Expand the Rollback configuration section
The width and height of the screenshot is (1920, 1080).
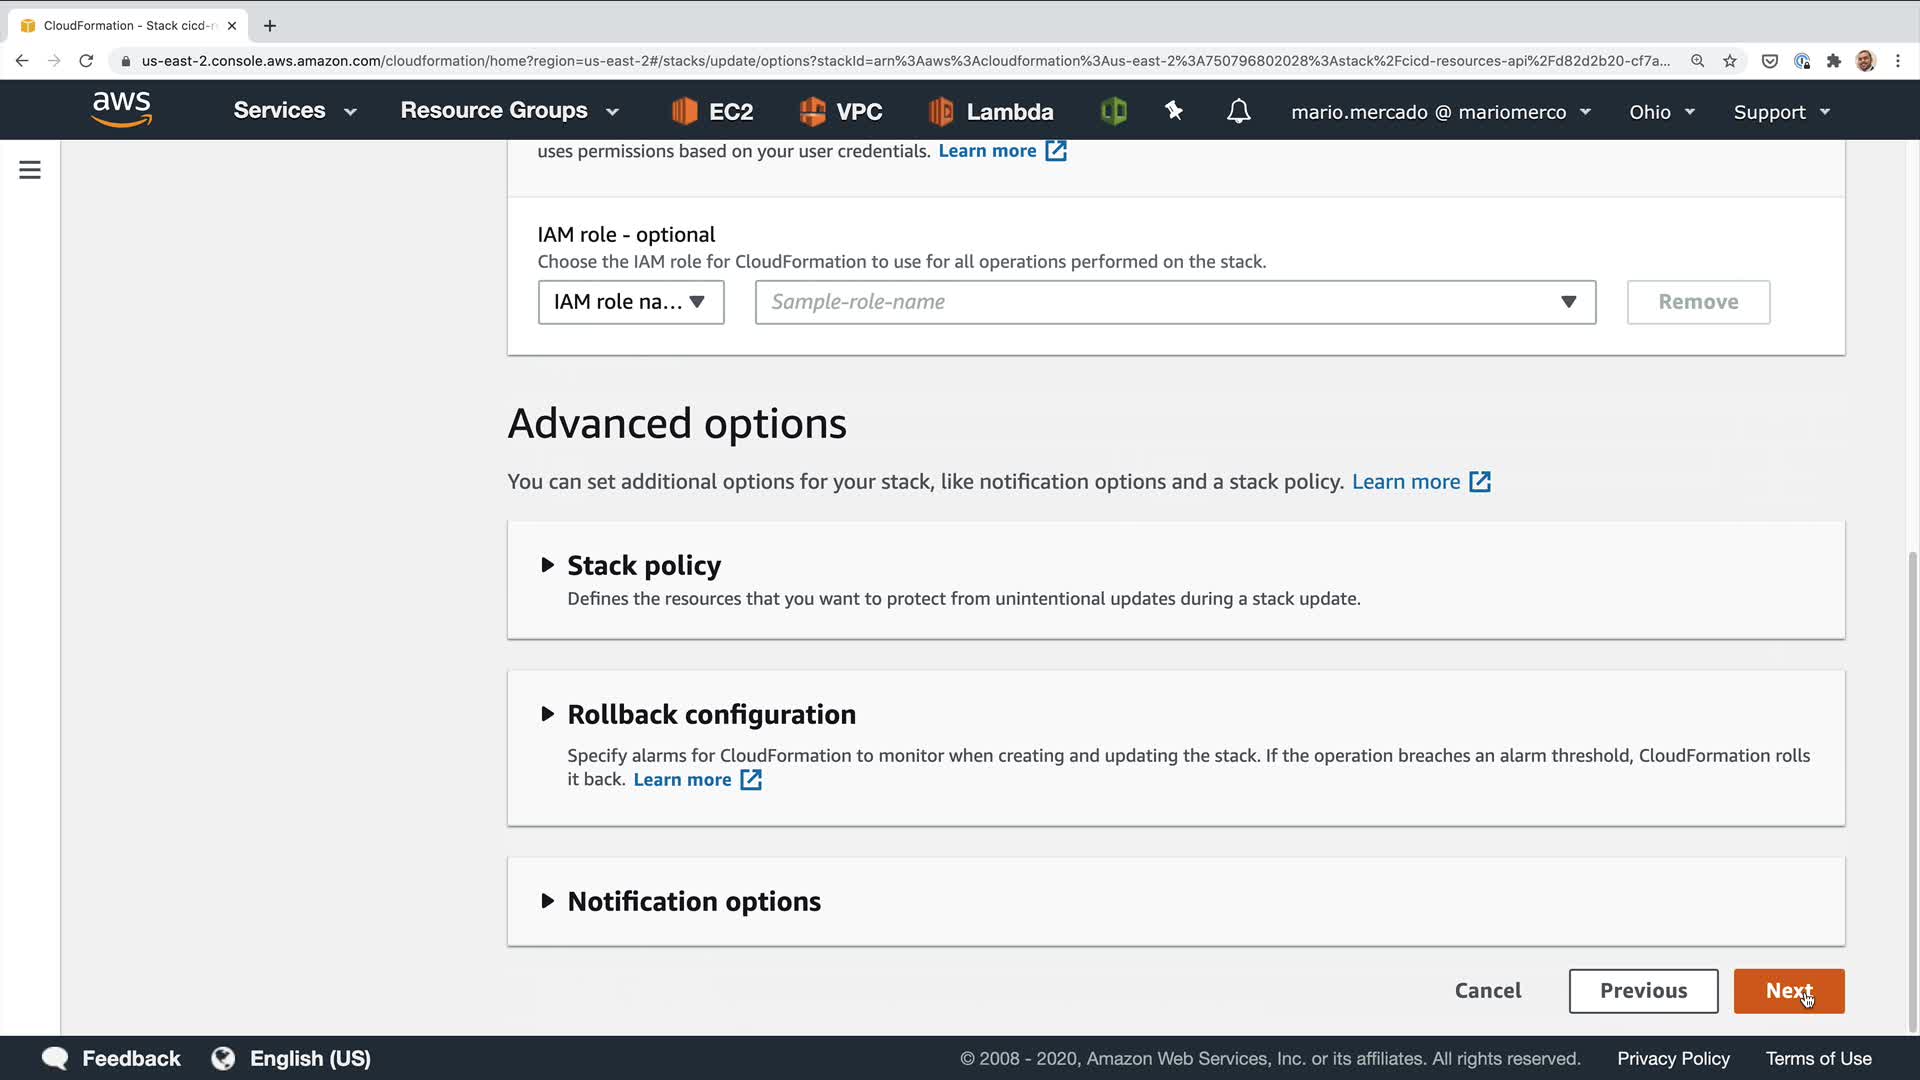(711, 715)
